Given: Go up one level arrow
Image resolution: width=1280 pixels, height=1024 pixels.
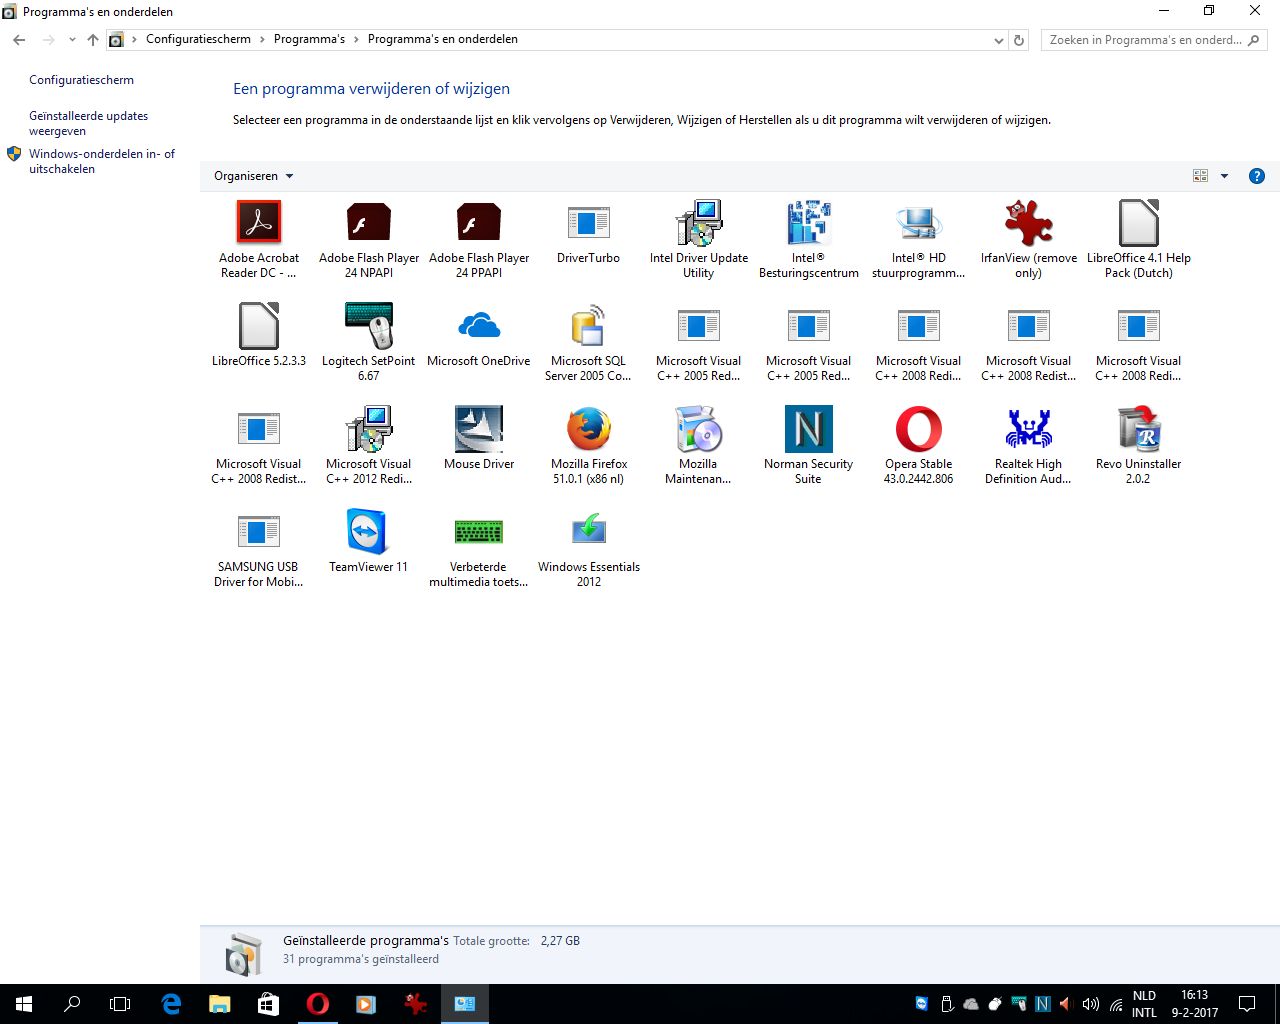Looking at the screenshot, I should click(93, 40).
